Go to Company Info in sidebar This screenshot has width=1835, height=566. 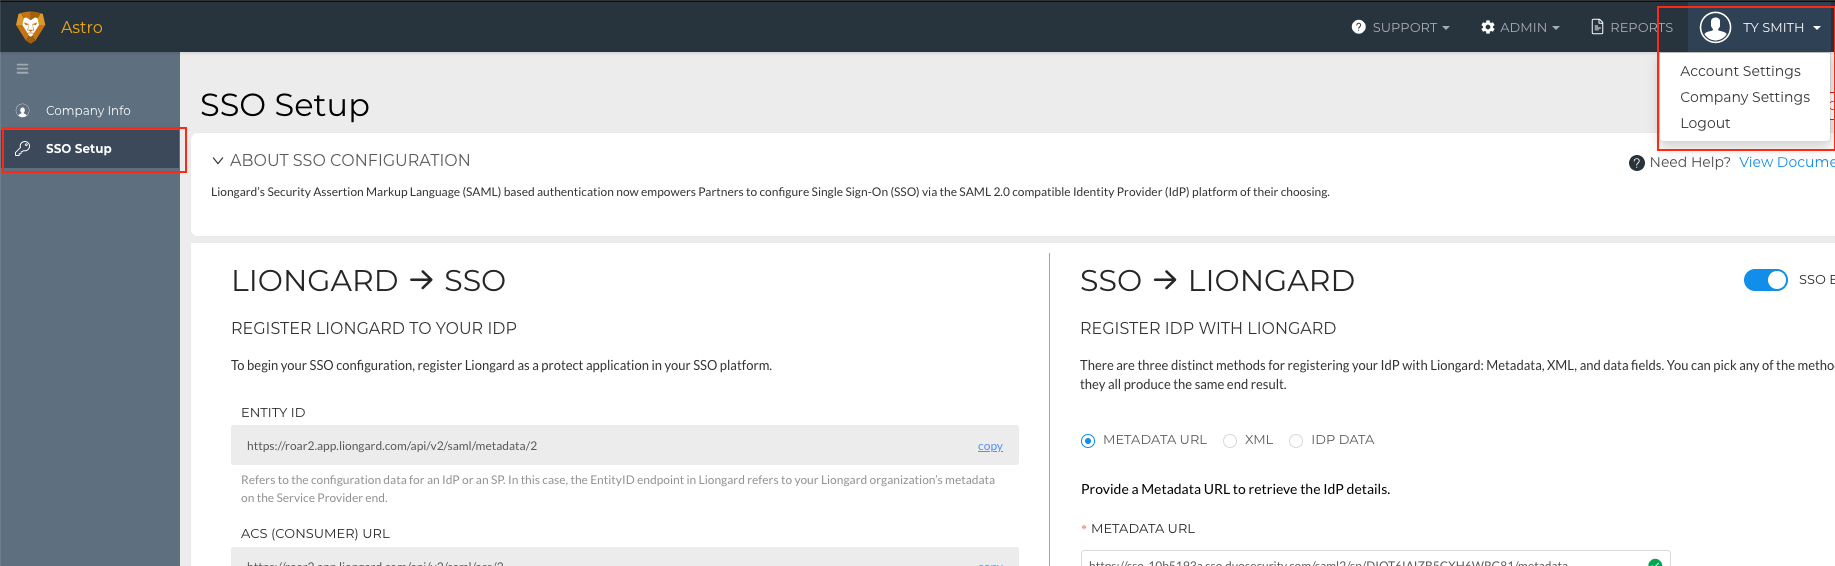pos(90,111)
